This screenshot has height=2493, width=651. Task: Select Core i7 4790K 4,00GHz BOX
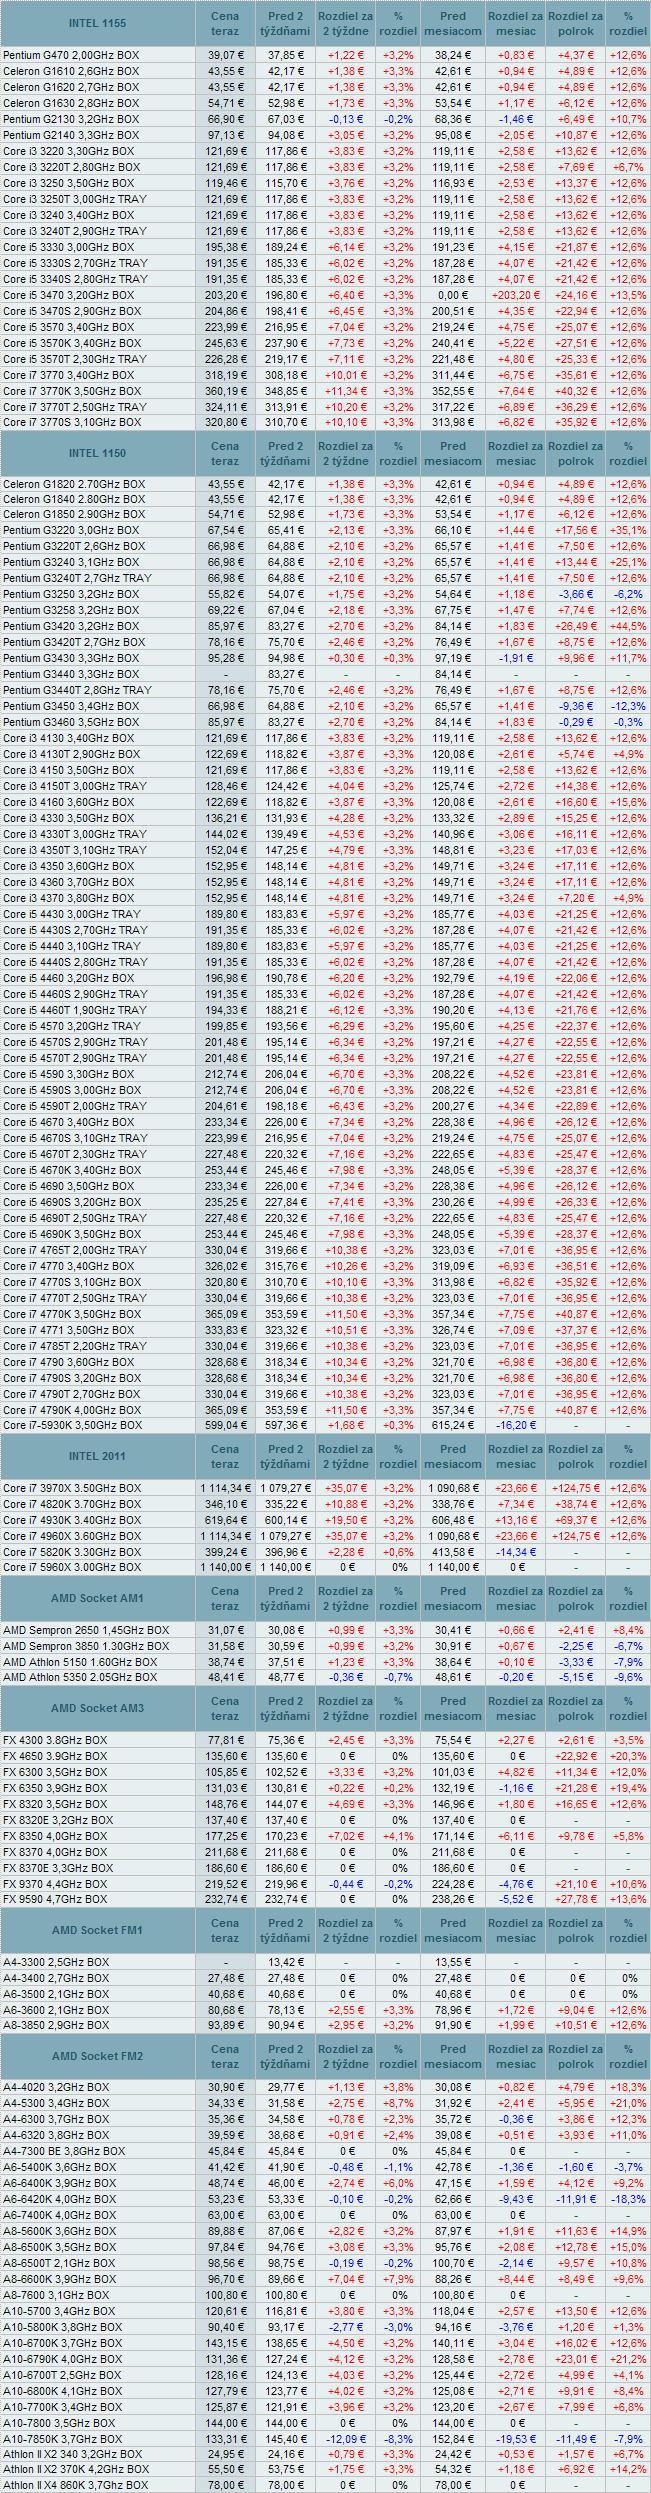click(72, 1410)
